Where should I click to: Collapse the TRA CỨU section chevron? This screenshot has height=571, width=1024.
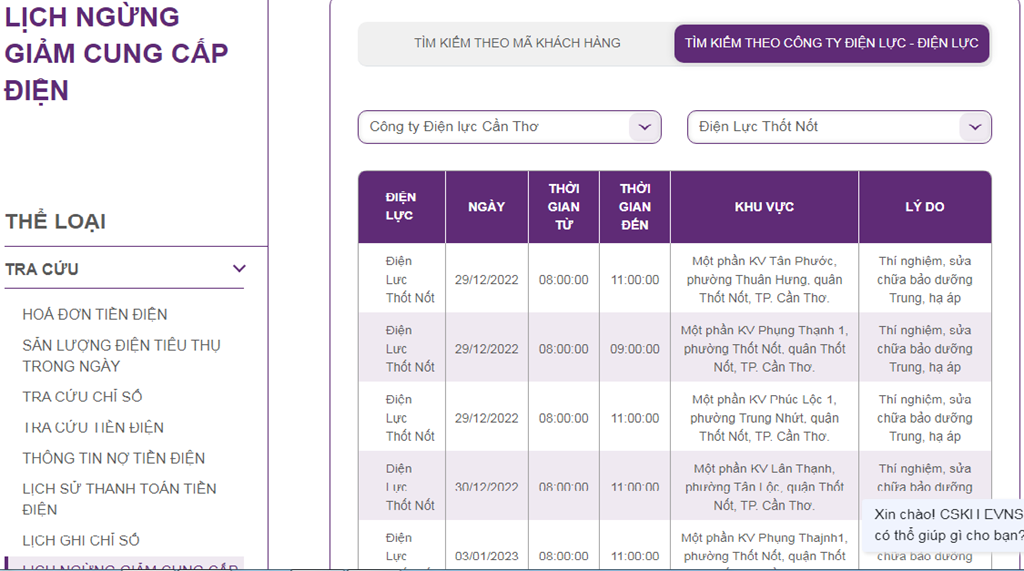[x=239, y=269]
